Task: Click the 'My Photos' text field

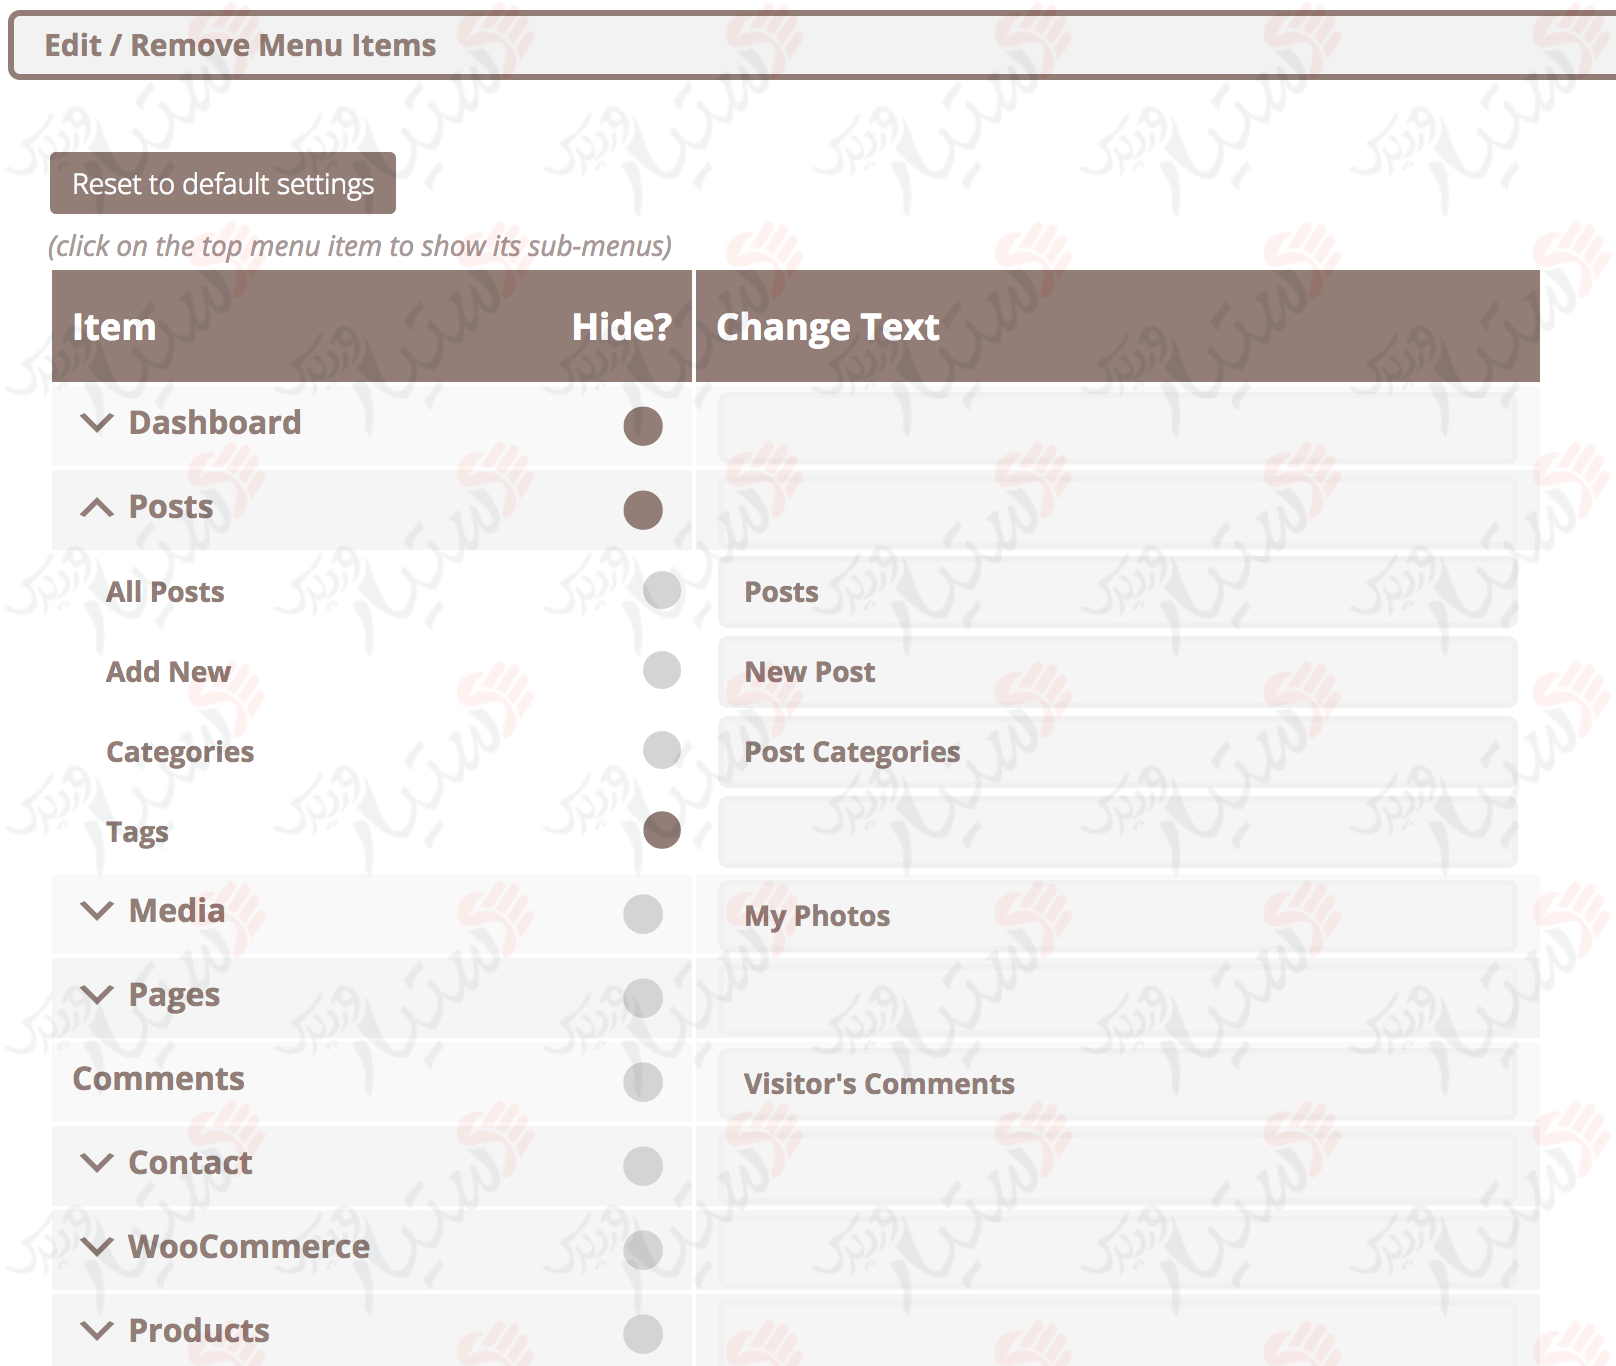Action: pos(1117,916)
